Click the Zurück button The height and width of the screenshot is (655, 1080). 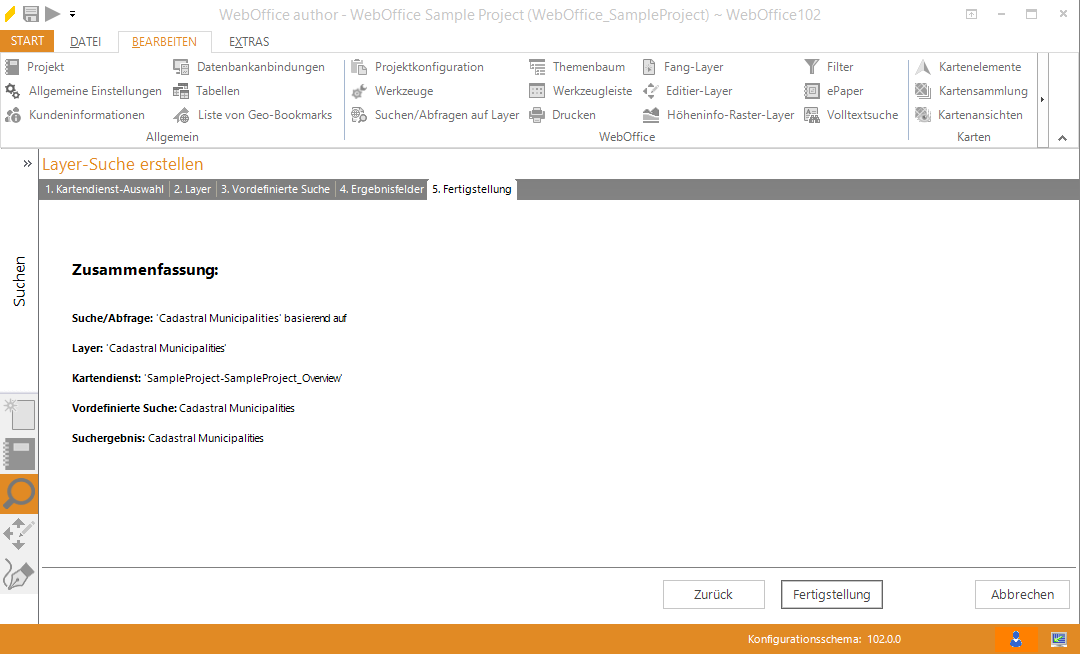(713, 594)
